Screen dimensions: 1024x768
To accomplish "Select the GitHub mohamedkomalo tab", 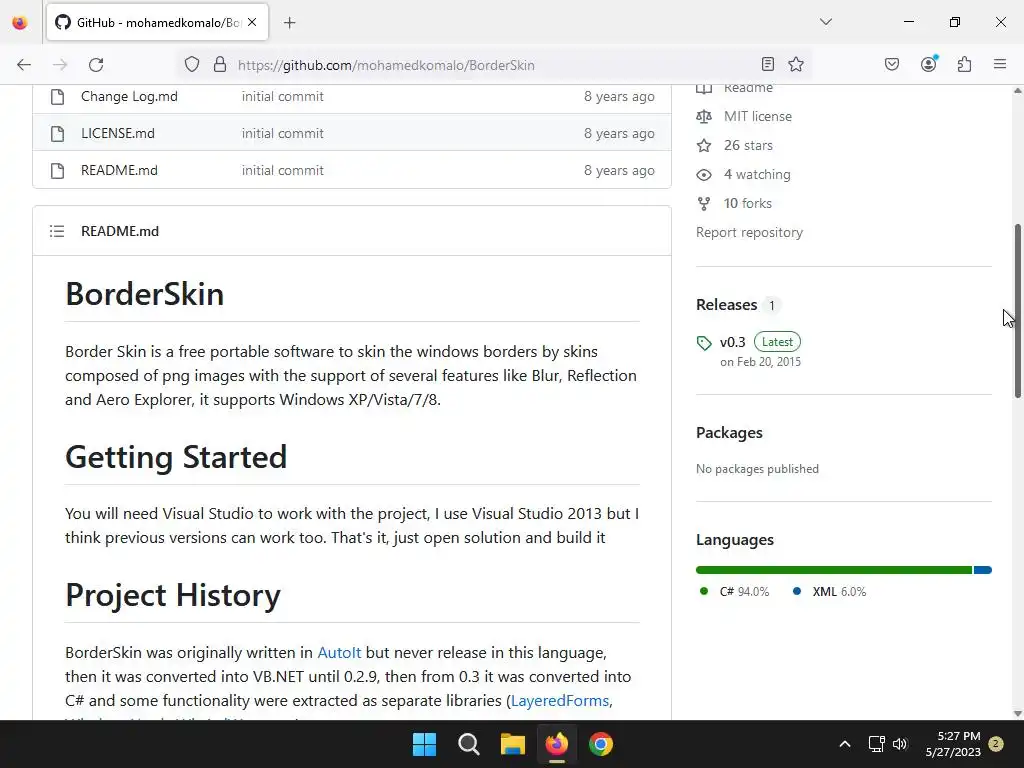I will (x=157, y=22).
